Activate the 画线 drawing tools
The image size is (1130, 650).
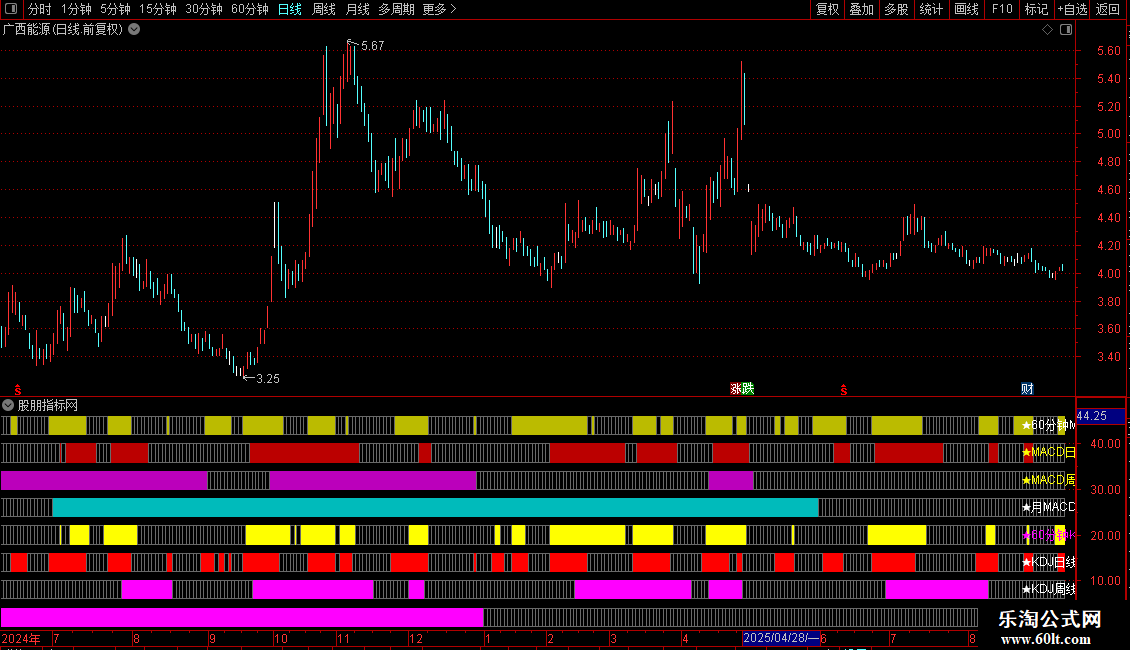tap(966, 9)
